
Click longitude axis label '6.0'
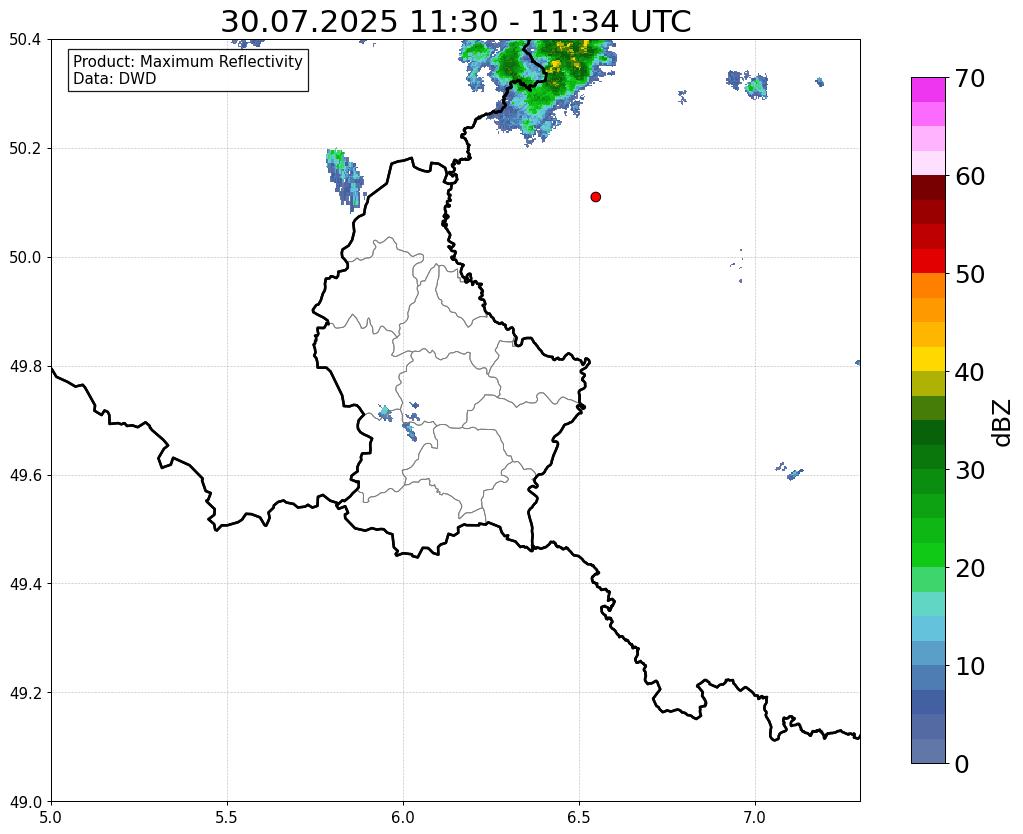pyautogui.click(x=403, y=817)
